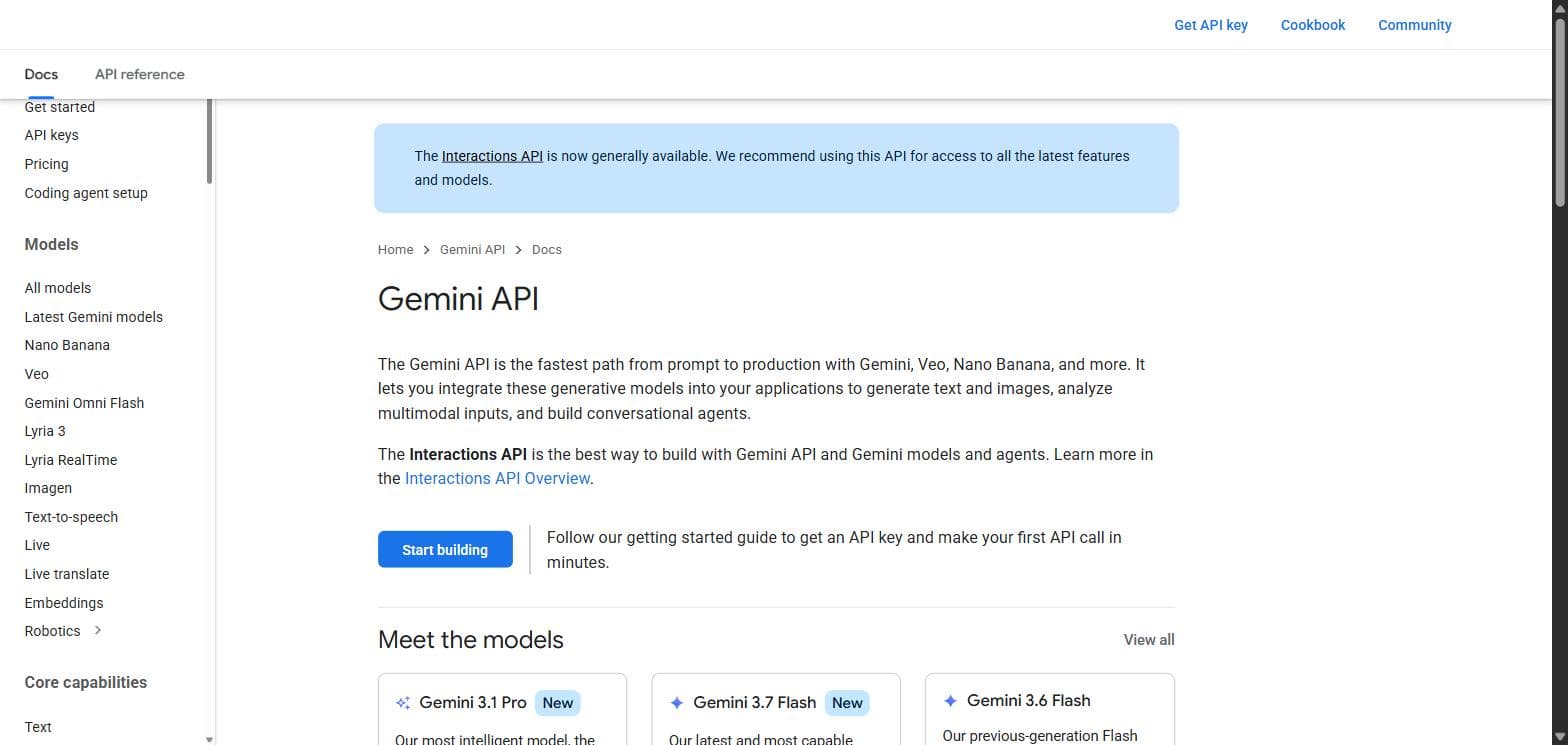1568x745 pixels.
Task: Go to Docs breadcrumb
Action: pos(547,250)
